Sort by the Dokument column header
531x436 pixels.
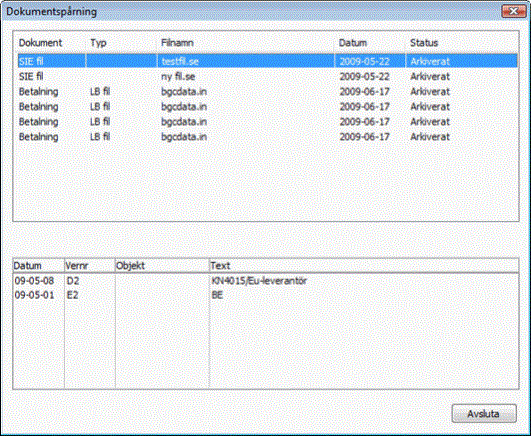40,43
